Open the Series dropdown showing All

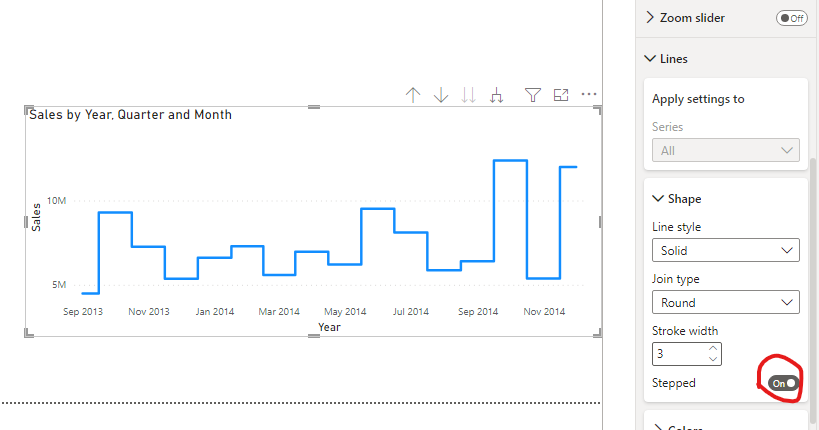(x=726, y=150)
